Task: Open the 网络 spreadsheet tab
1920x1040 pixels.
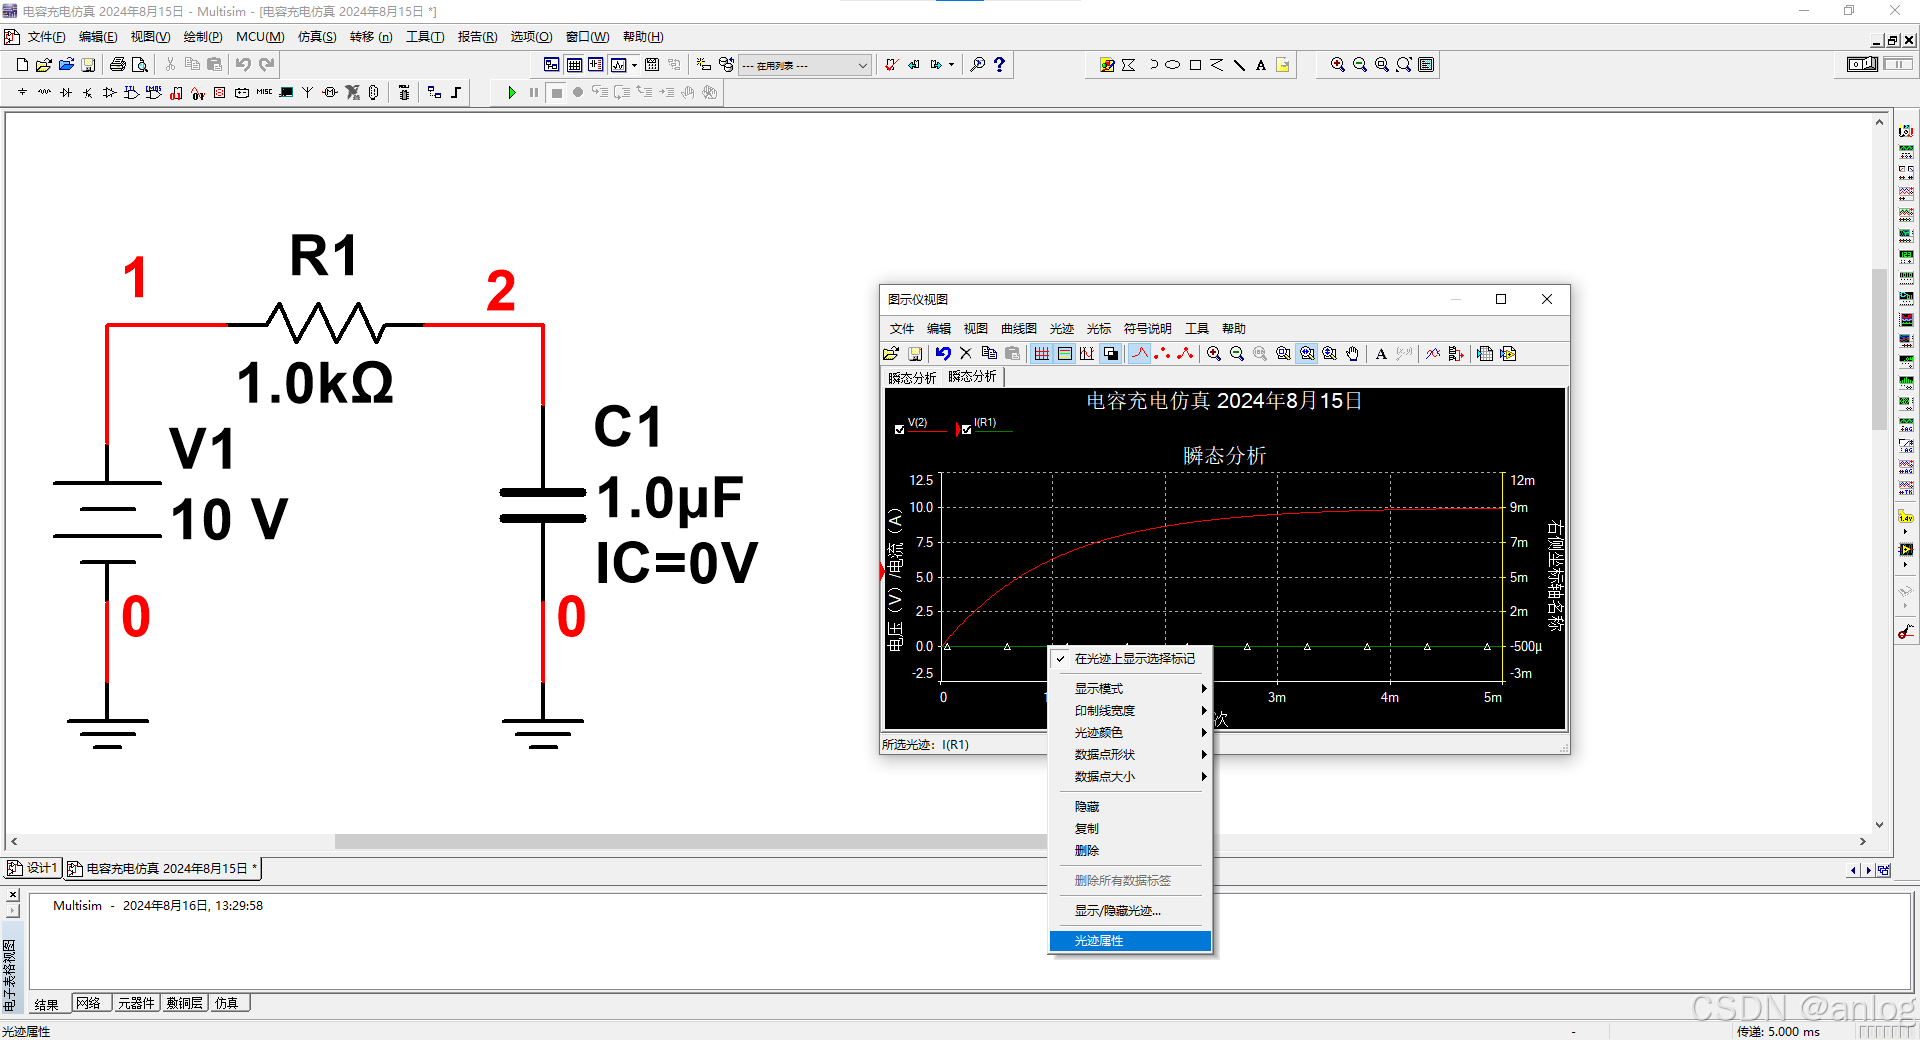Action: (x=89, y=1003)
